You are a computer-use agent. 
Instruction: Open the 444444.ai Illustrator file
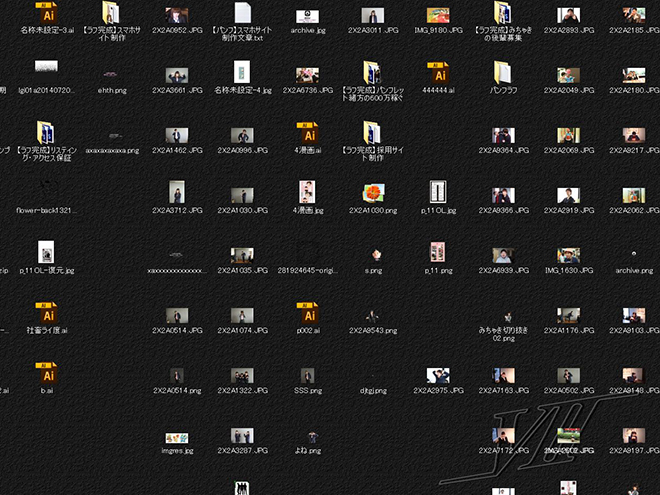tap(437, 72)
